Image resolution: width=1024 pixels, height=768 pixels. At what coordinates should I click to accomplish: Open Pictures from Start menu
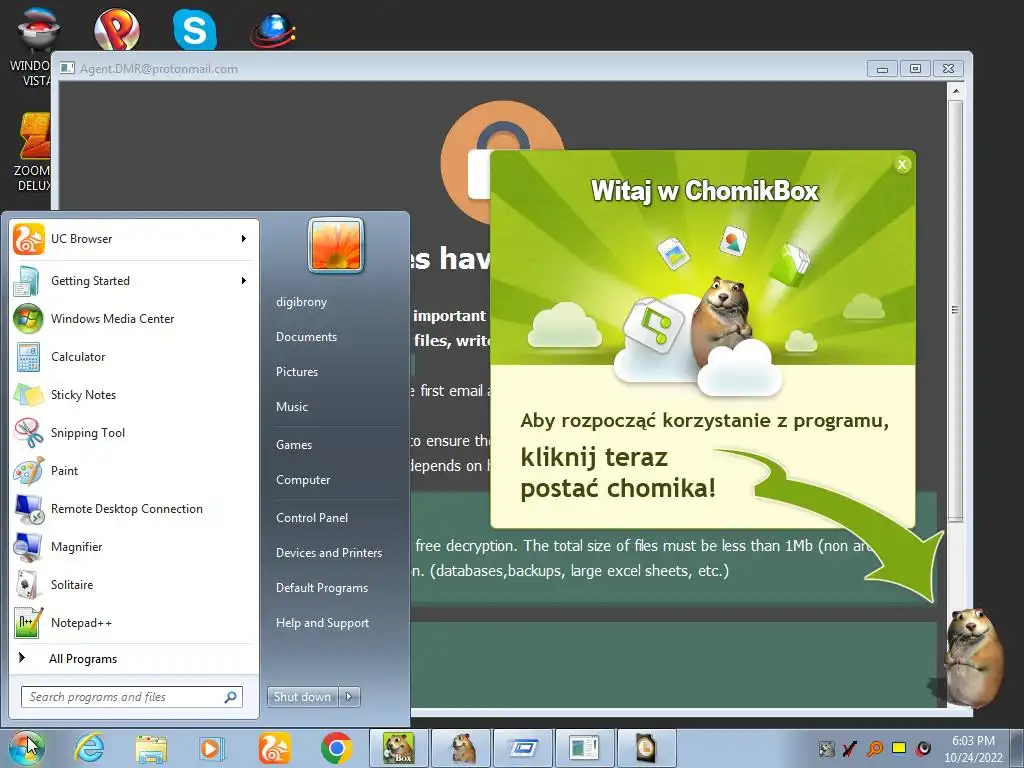pos(297,372)
